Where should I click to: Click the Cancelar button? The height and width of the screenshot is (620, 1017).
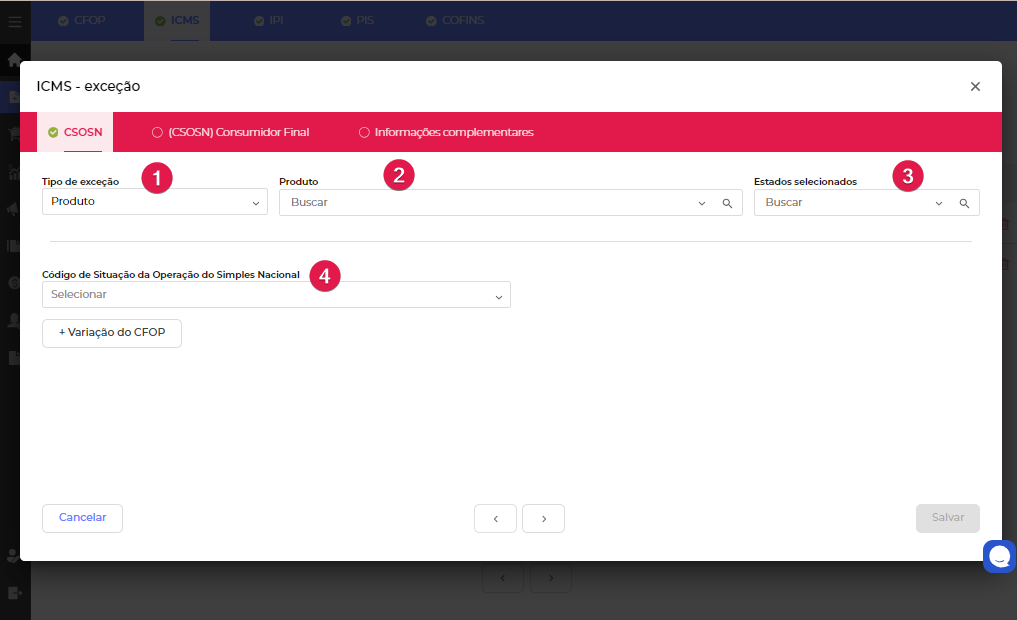(x=82, y=518)
